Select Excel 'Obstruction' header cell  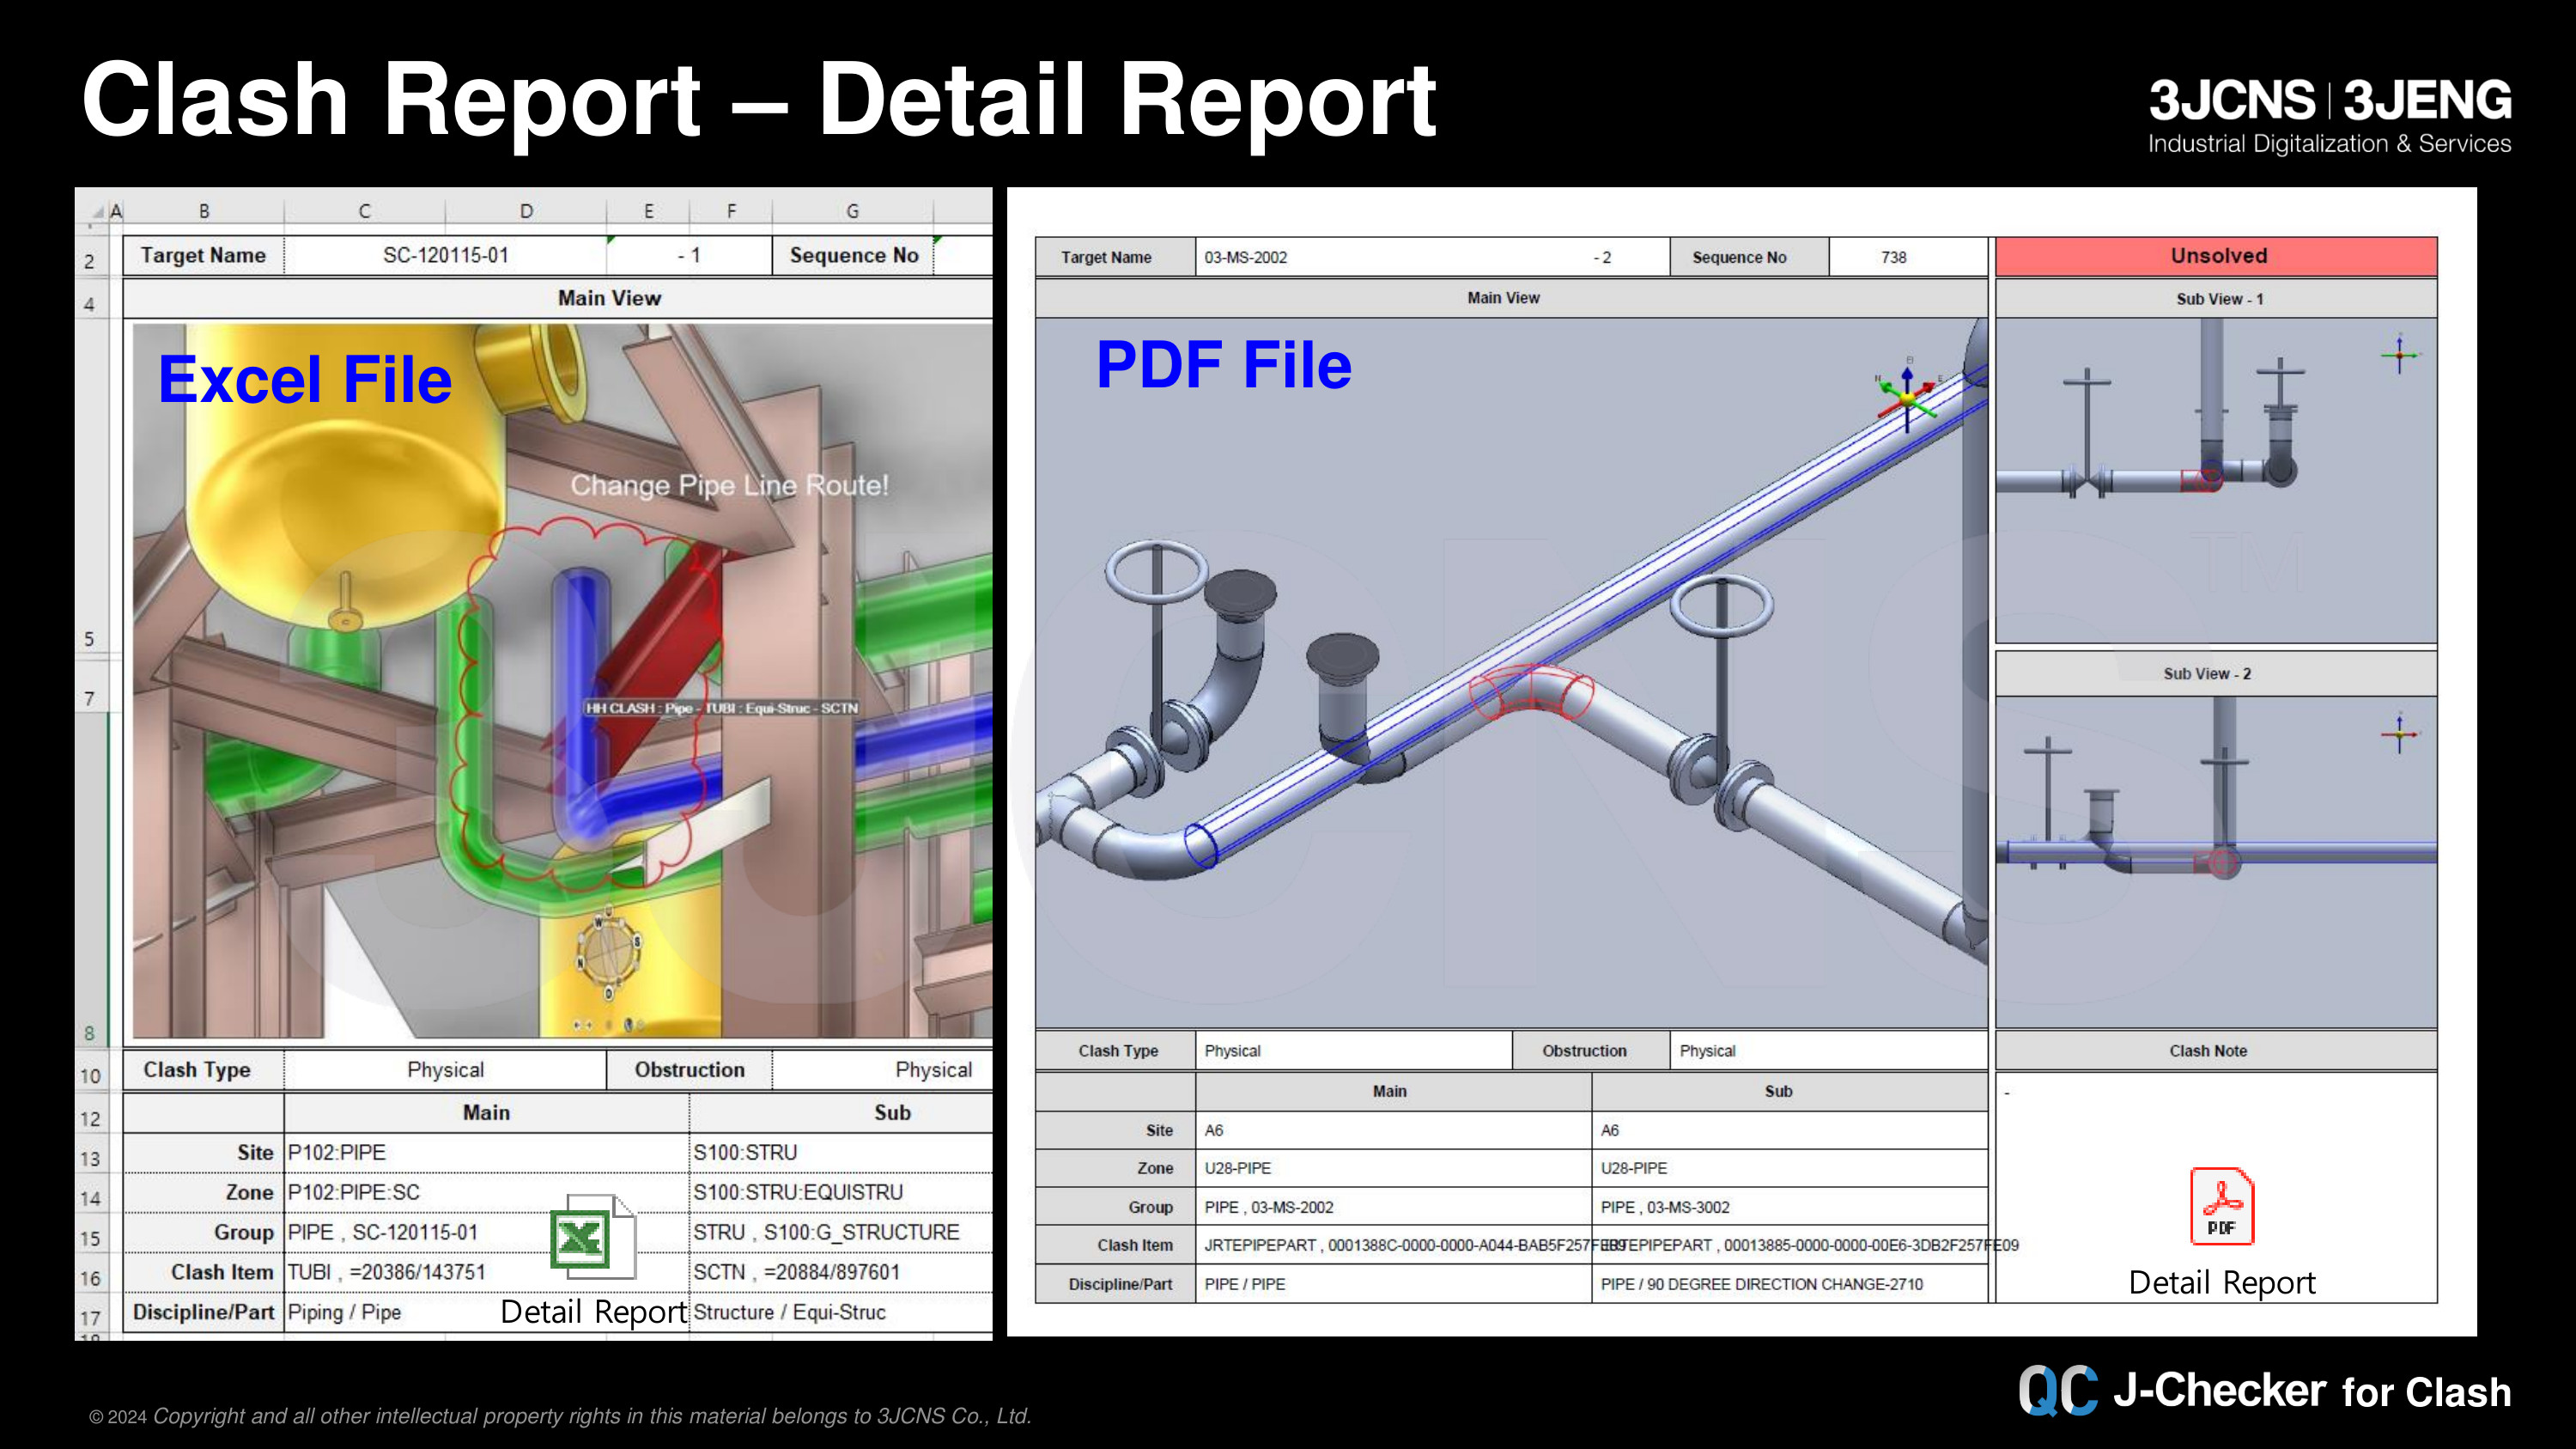(x=689, y=1069)
